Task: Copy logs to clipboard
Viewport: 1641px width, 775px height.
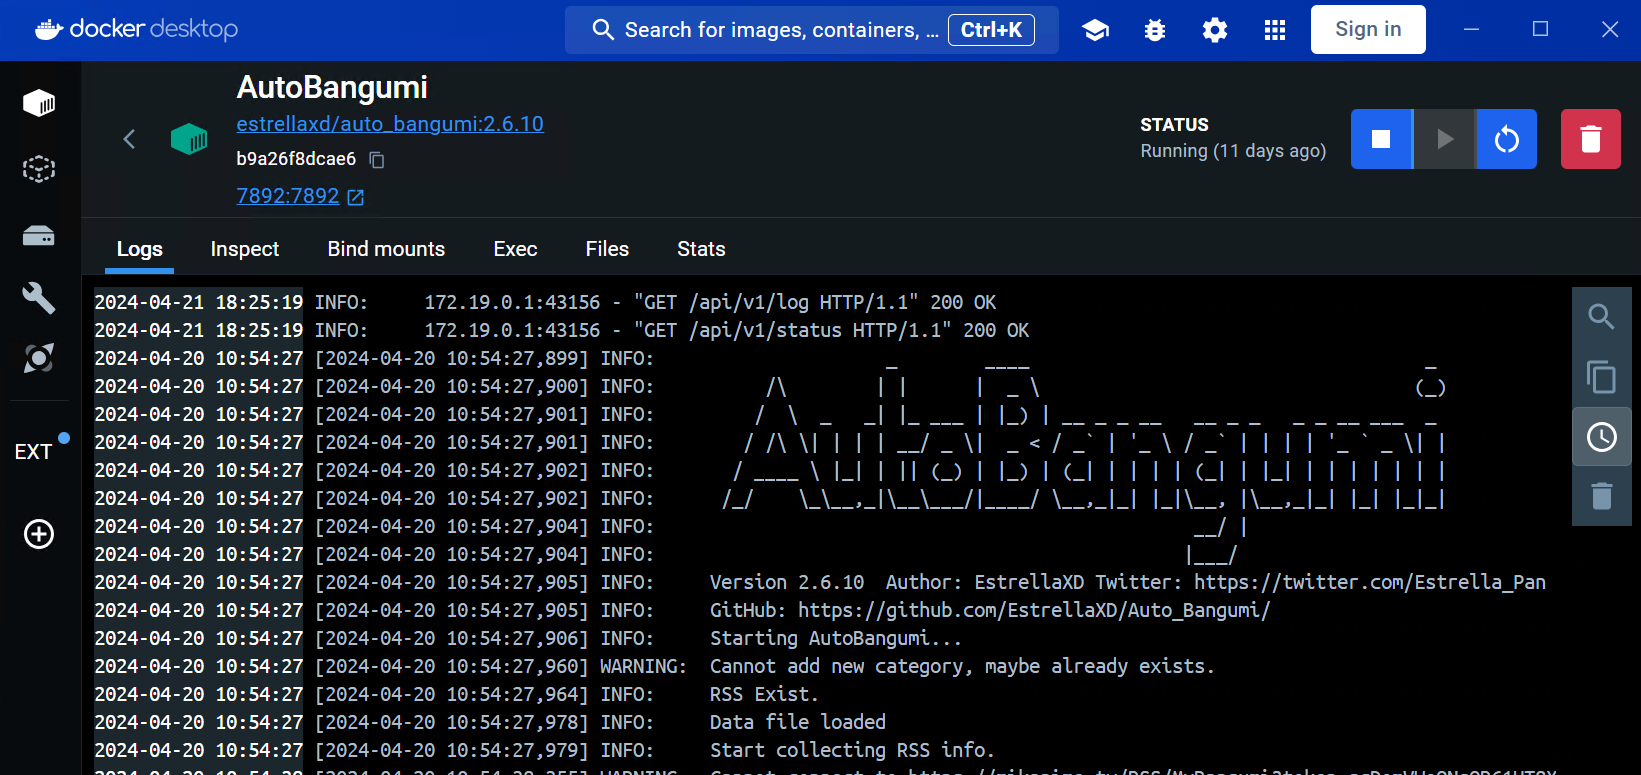Action: click(x=1602, y=377)
